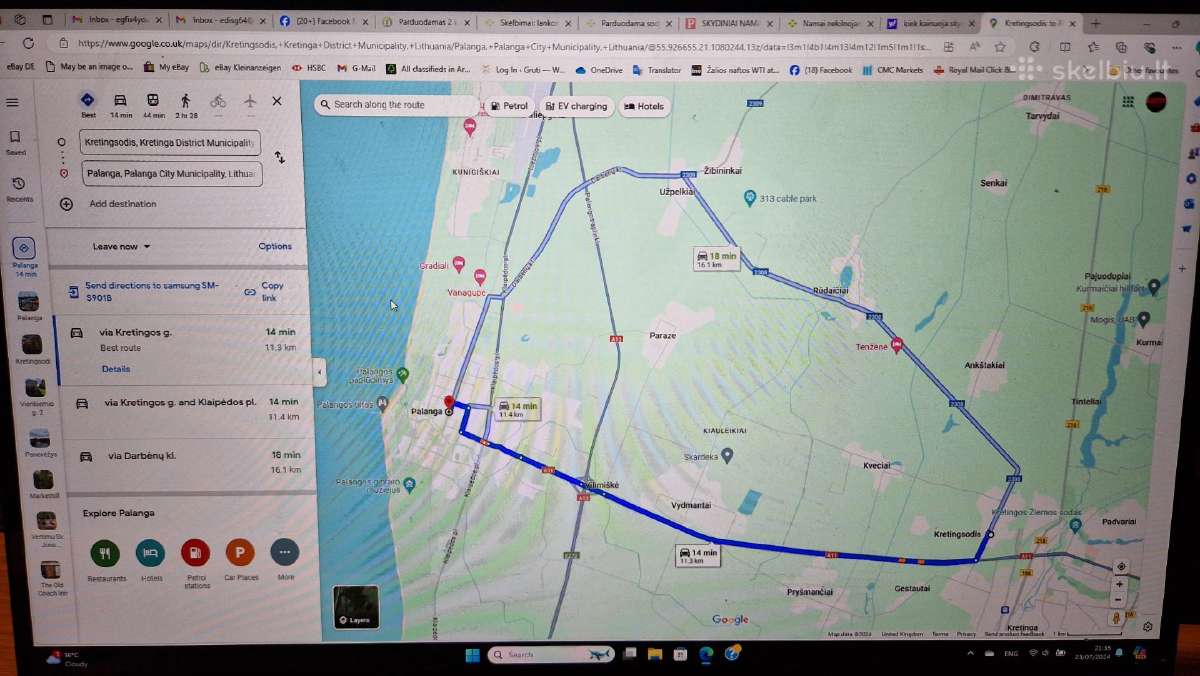This screenshot has height=676, width=1200.
Task: Show your location on map
Action: tap(1120, 566)
